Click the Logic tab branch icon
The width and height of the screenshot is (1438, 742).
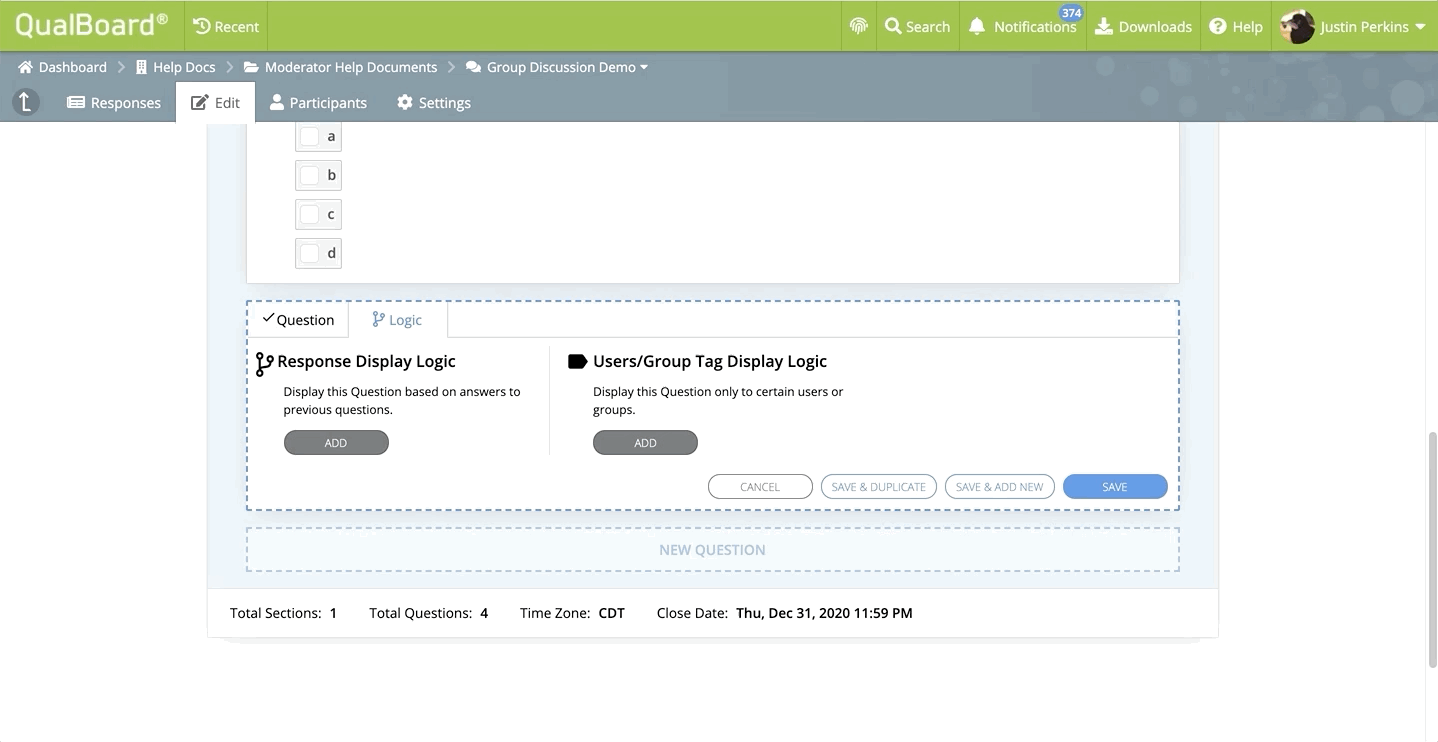[x=378, y=319]
